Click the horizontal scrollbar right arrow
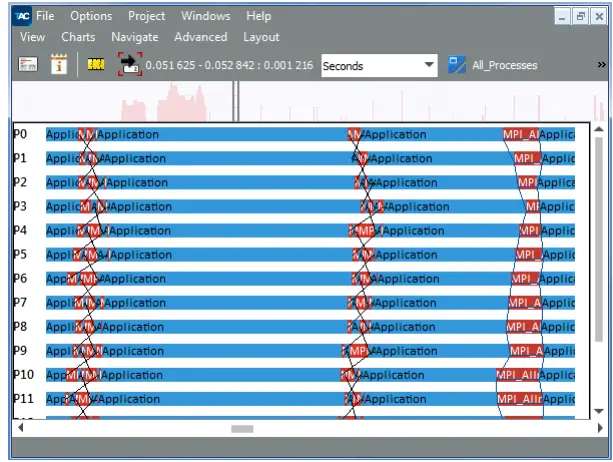This screenshot has height=462, width=613. pyautogui.click(x=600, y=428)
